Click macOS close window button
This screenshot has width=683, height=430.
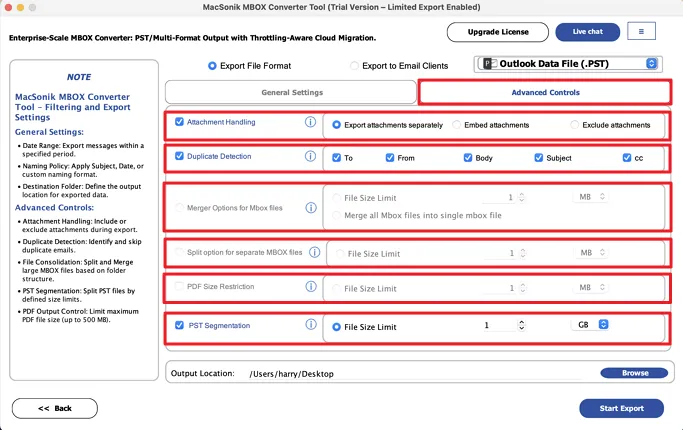(x=8, y=7)
